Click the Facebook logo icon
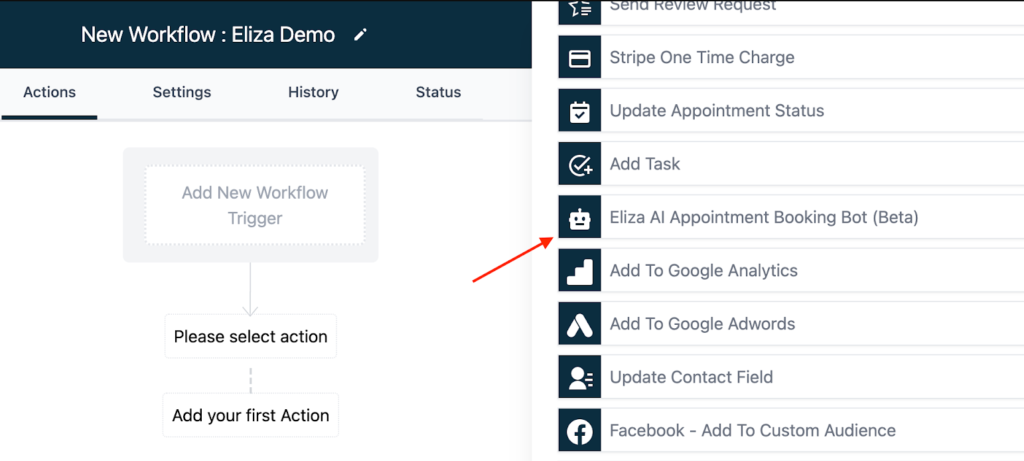 point(580,431)
